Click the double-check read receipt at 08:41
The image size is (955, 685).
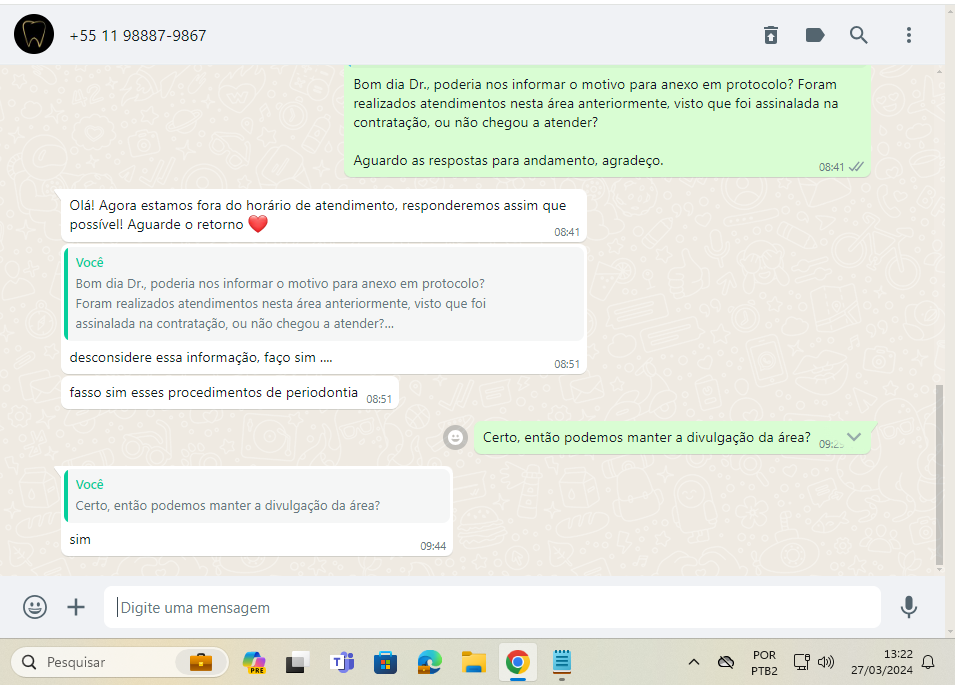(856, 167)
